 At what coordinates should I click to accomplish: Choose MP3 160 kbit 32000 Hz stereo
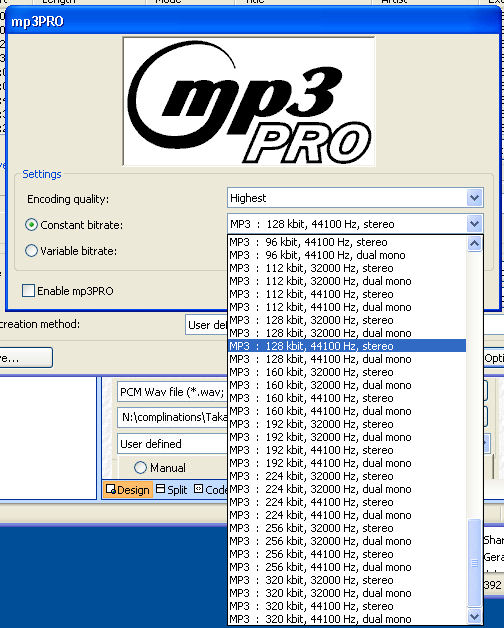[x=347, y=372]
